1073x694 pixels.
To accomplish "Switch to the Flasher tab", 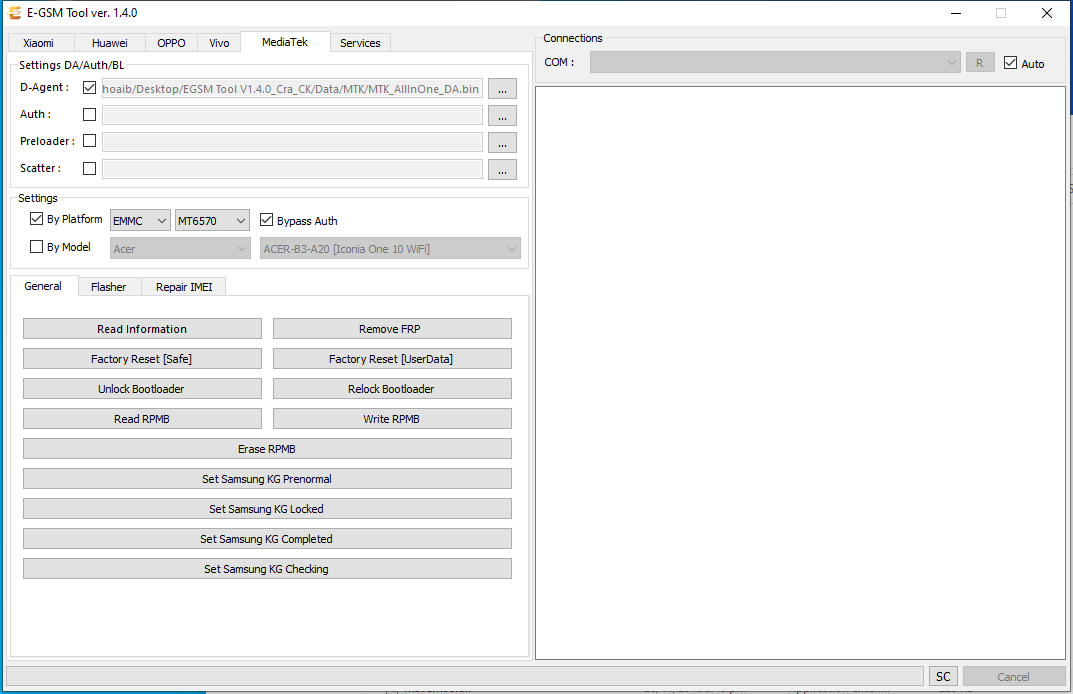I will pos(108,286).
